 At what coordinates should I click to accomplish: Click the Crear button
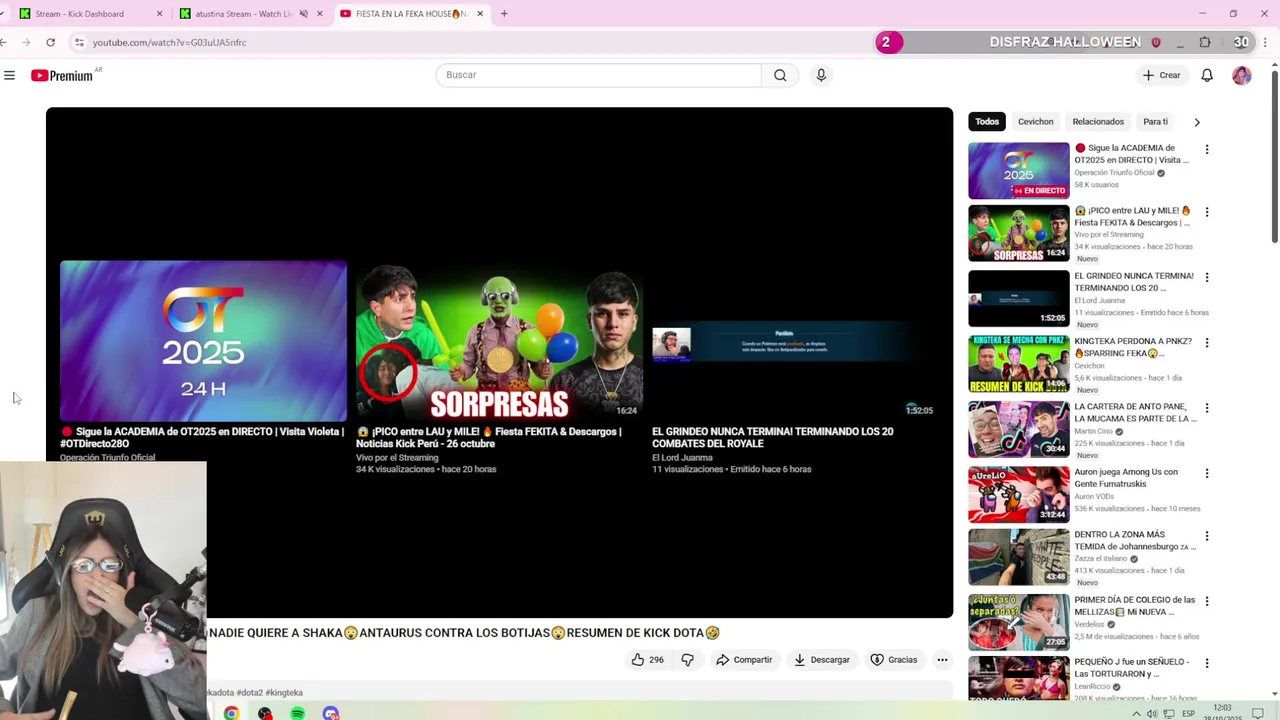point(1162,75)
